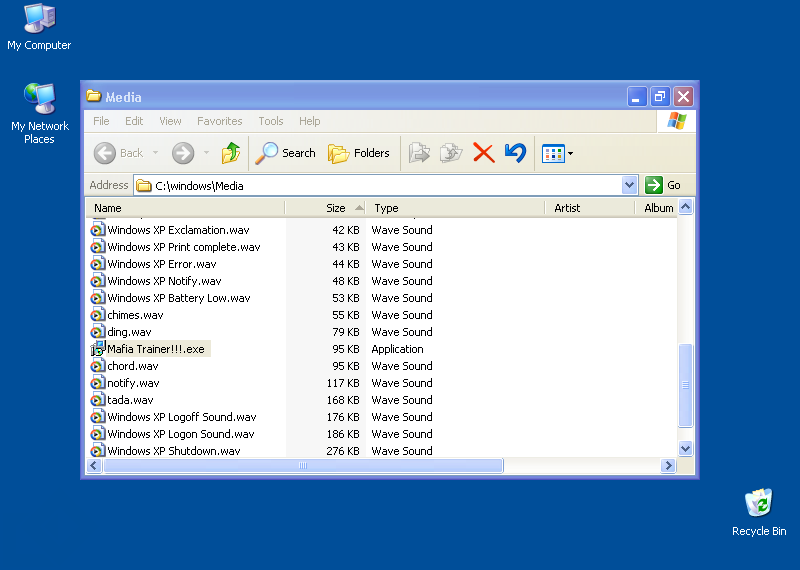Select the chimes.wav file icon

pos(98,315)
